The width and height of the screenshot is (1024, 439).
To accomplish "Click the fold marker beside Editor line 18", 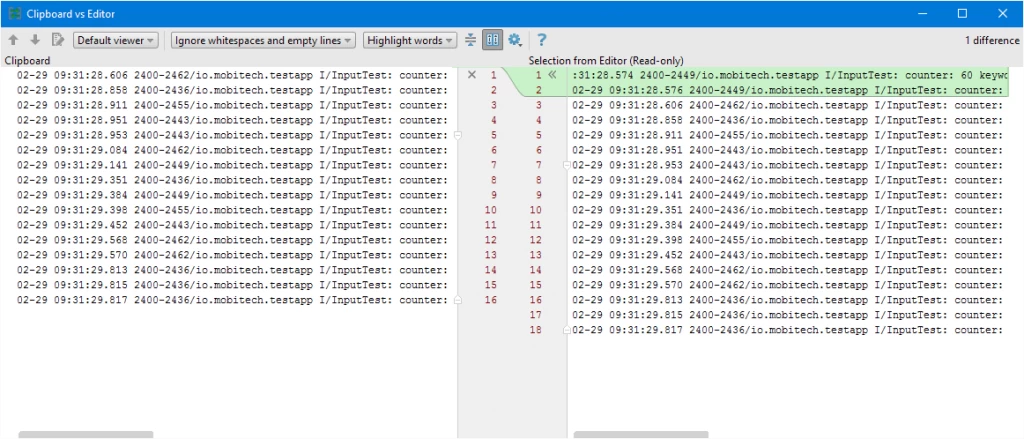I will click(567, 330).
